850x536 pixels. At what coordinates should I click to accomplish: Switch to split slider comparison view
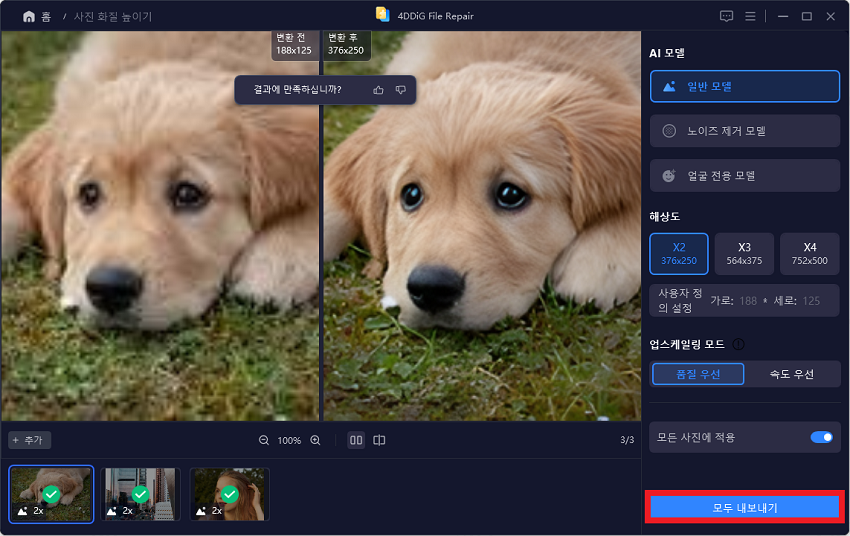tap(379, 441)
